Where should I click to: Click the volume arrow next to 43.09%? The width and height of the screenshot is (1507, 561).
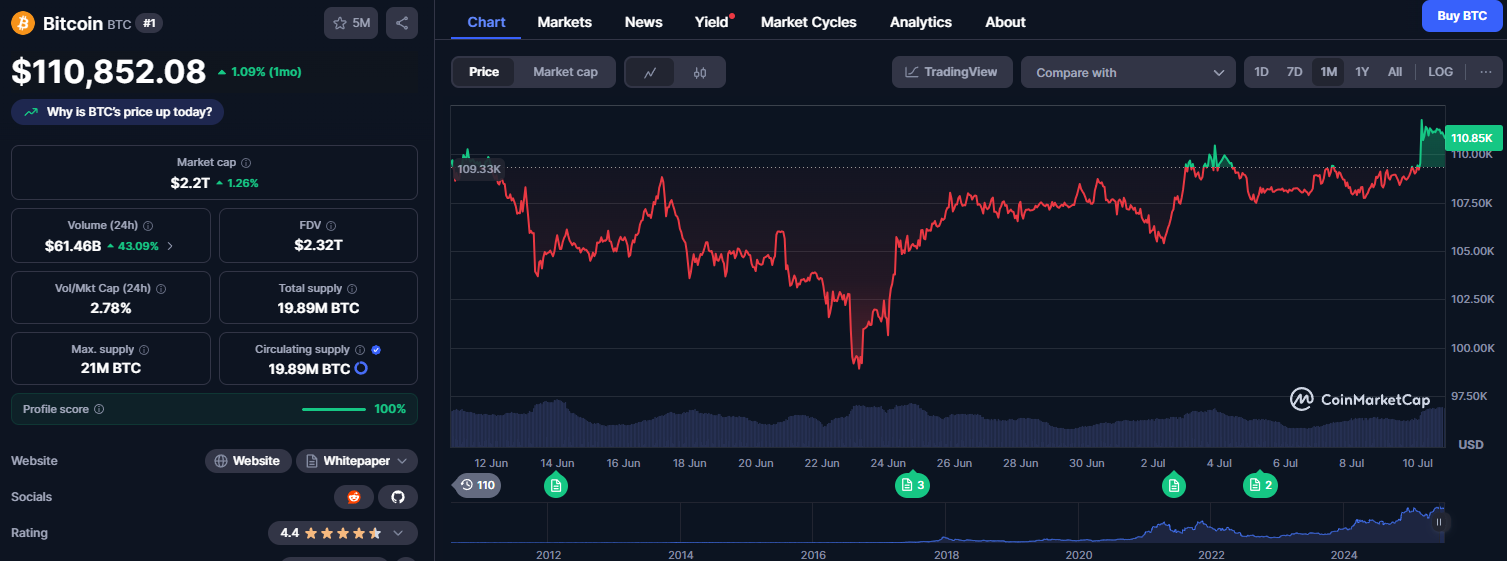(169, 245)
